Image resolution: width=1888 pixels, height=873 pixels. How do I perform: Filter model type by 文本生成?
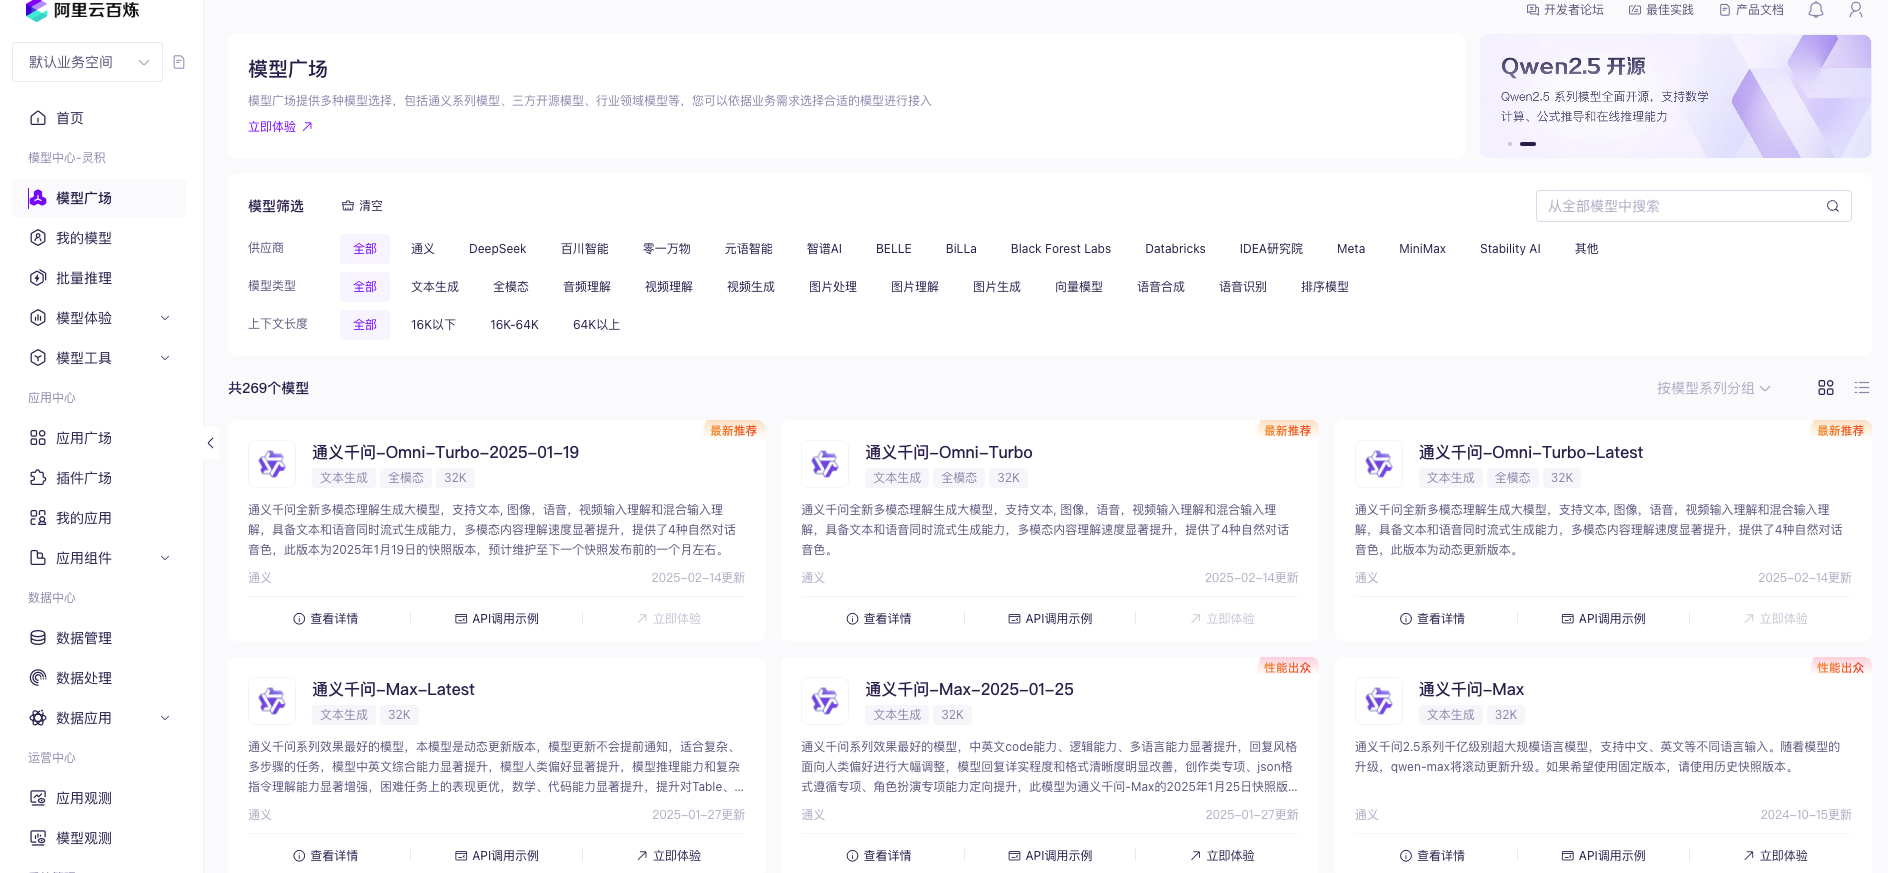pyautogui.click(x=435, y=287)
